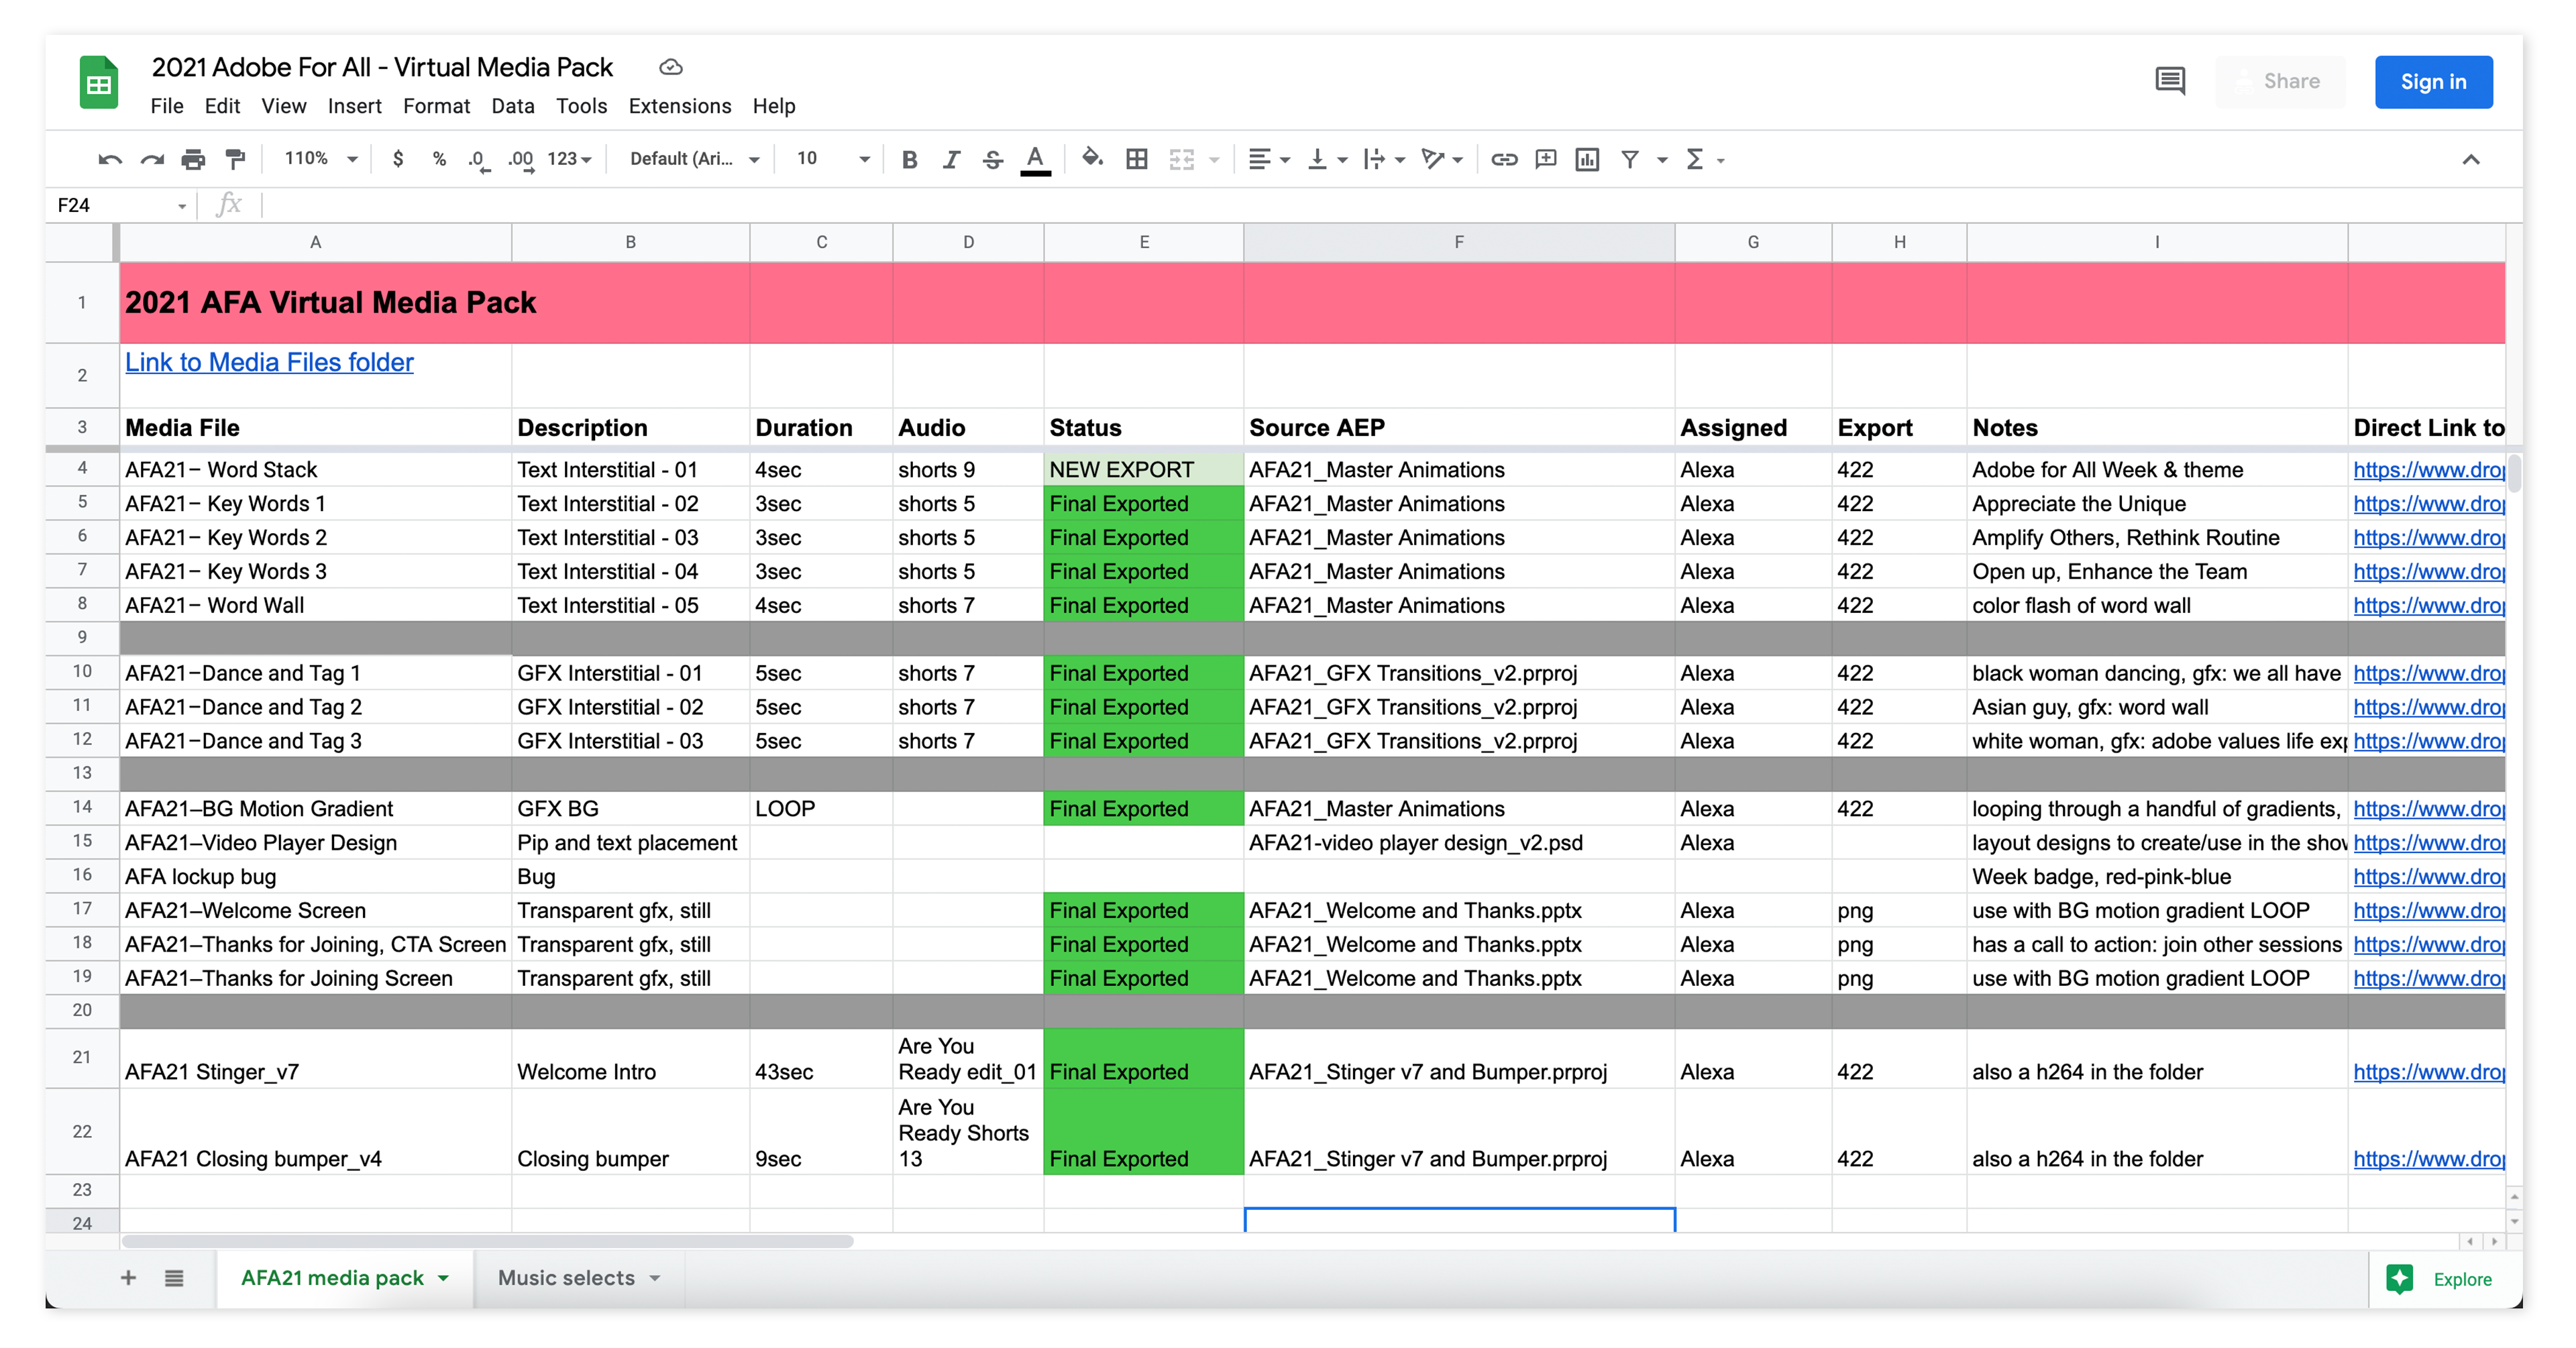Viewport: 2576px width, 1348px height.
Task: Open the comment history
Action: click(2170, 81)
